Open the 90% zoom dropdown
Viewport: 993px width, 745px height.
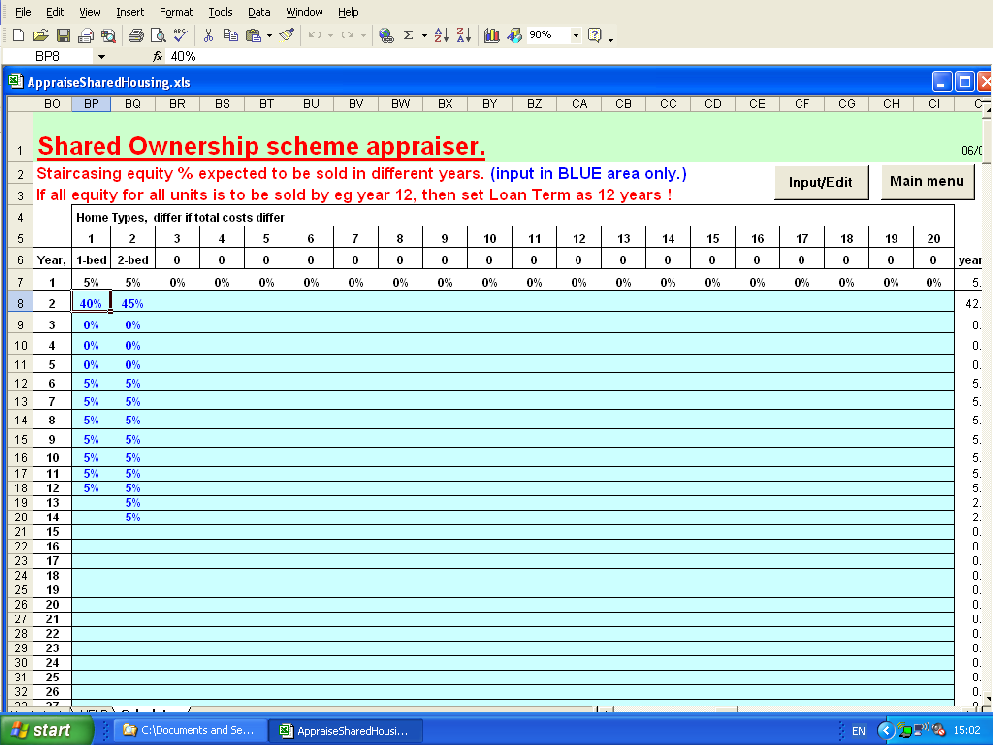tap(576, 35)
